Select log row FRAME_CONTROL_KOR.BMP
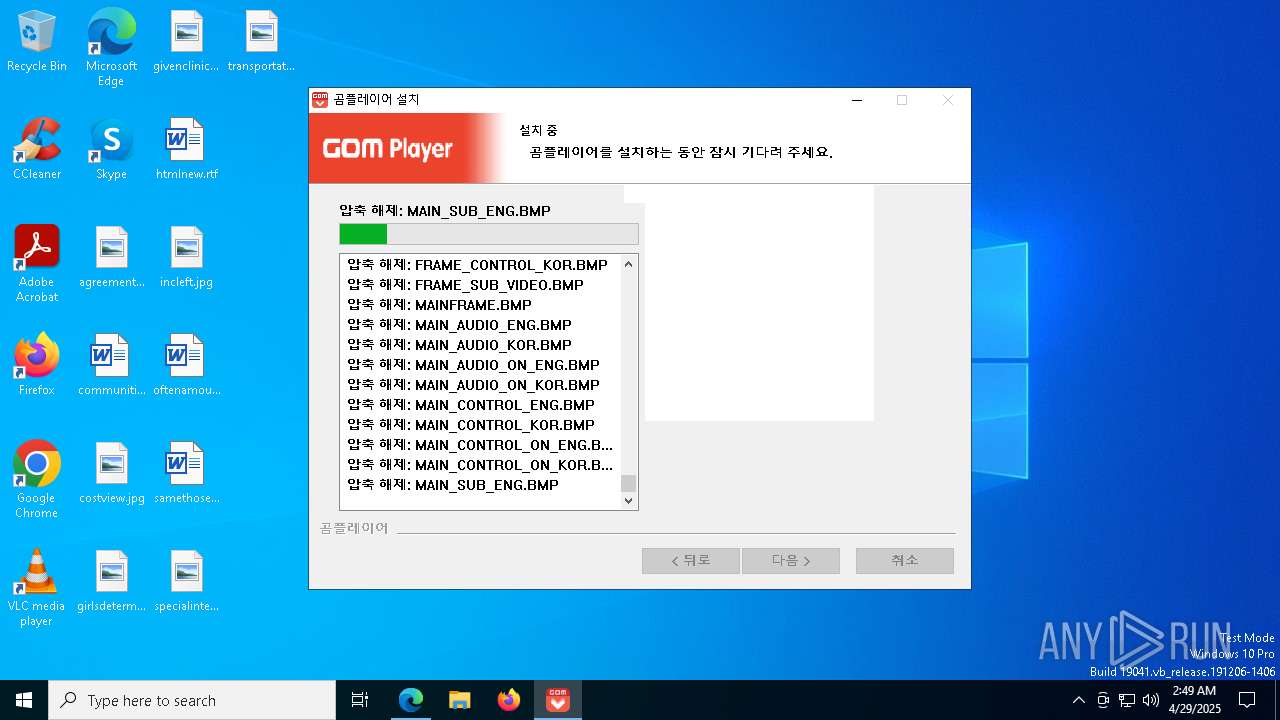The height and width of the screenshot is (720, 1280). (478, 265)
